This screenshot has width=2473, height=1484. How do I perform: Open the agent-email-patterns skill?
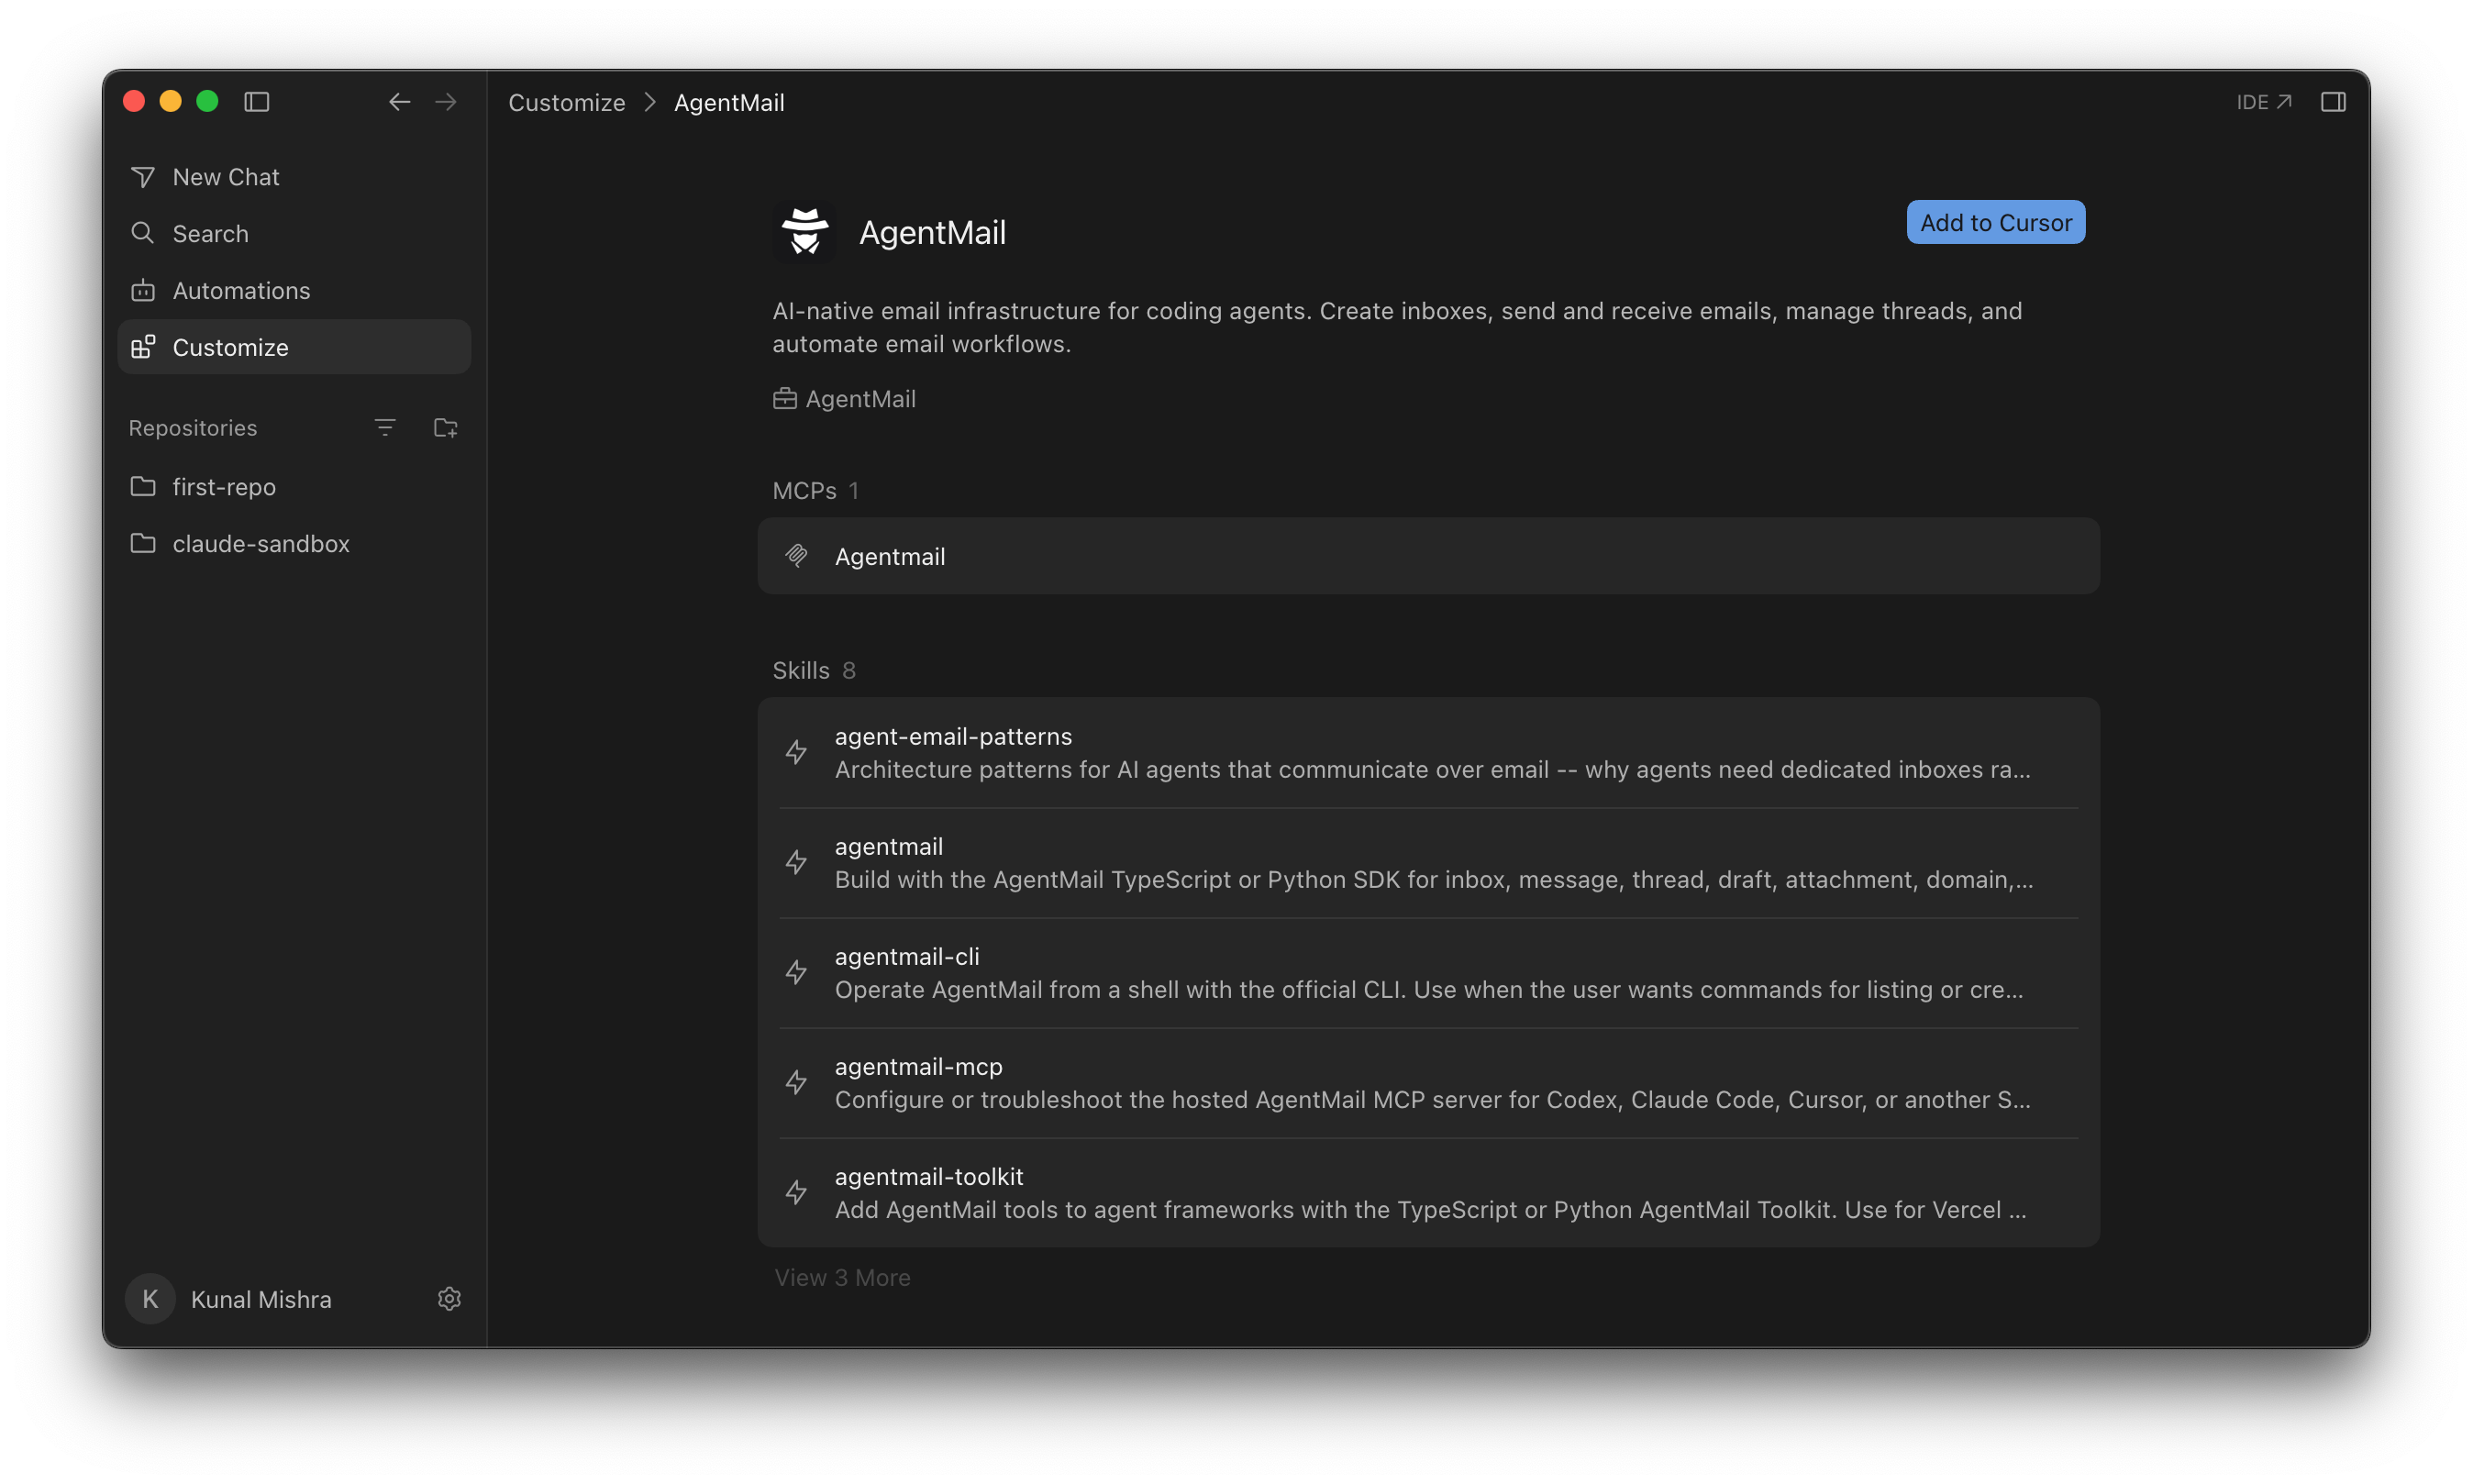point(1428,753)
